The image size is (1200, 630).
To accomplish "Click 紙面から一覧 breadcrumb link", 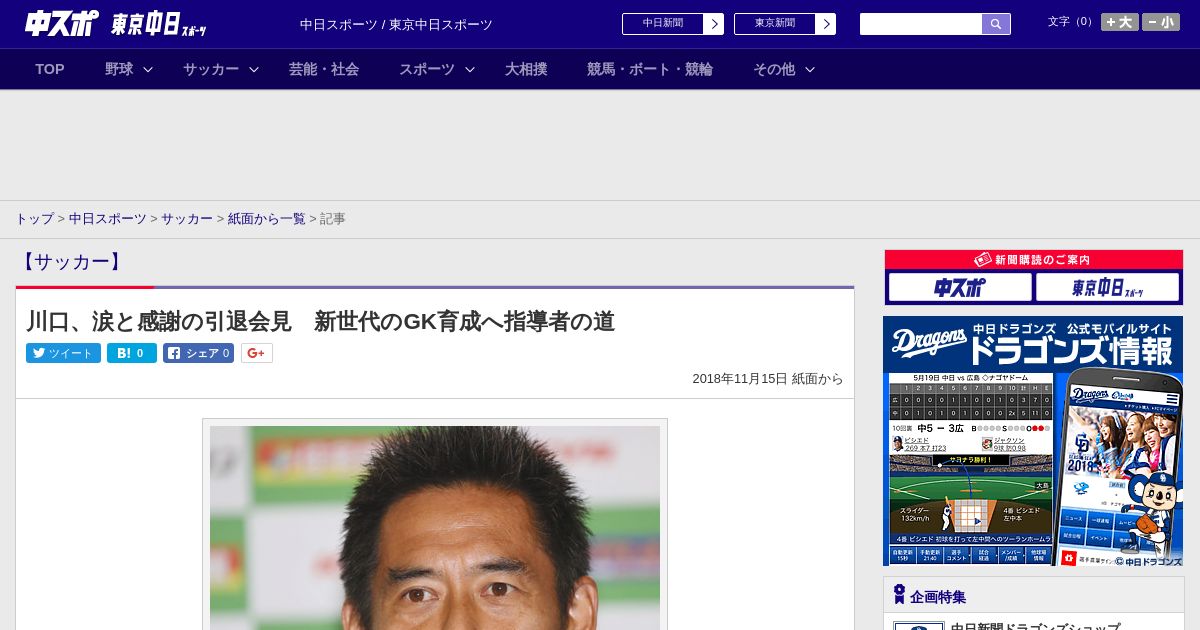I will click(266, 219).
